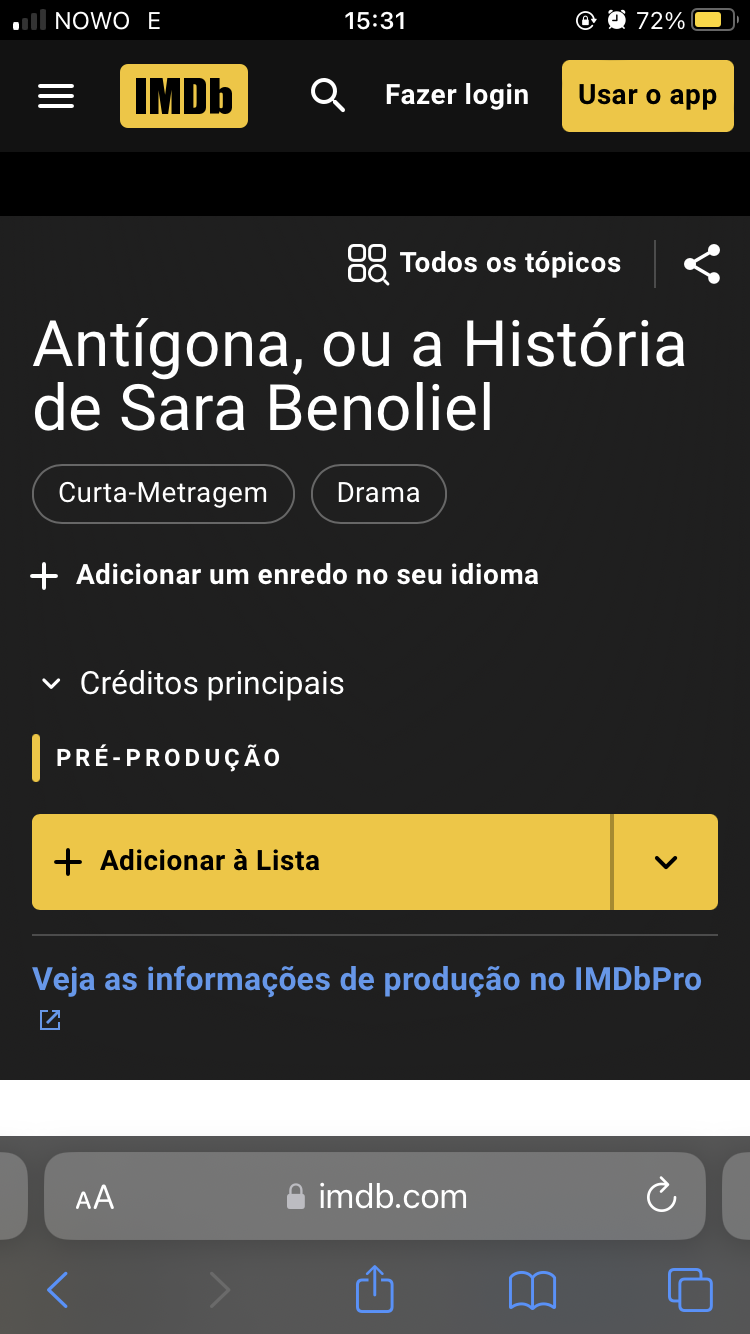750x1334 pixels.
Task: Add the title with Adicionar à Lista
Action: [321, 862]
